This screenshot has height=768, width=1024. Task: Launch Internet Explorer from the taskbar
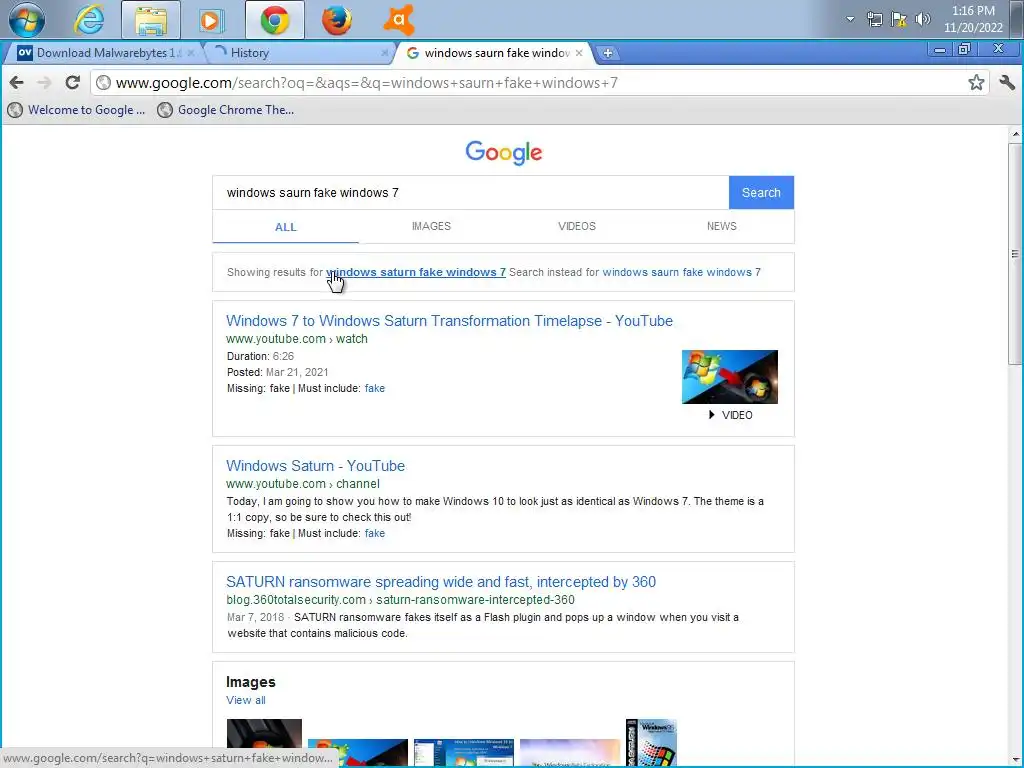(x=89, y=20)
